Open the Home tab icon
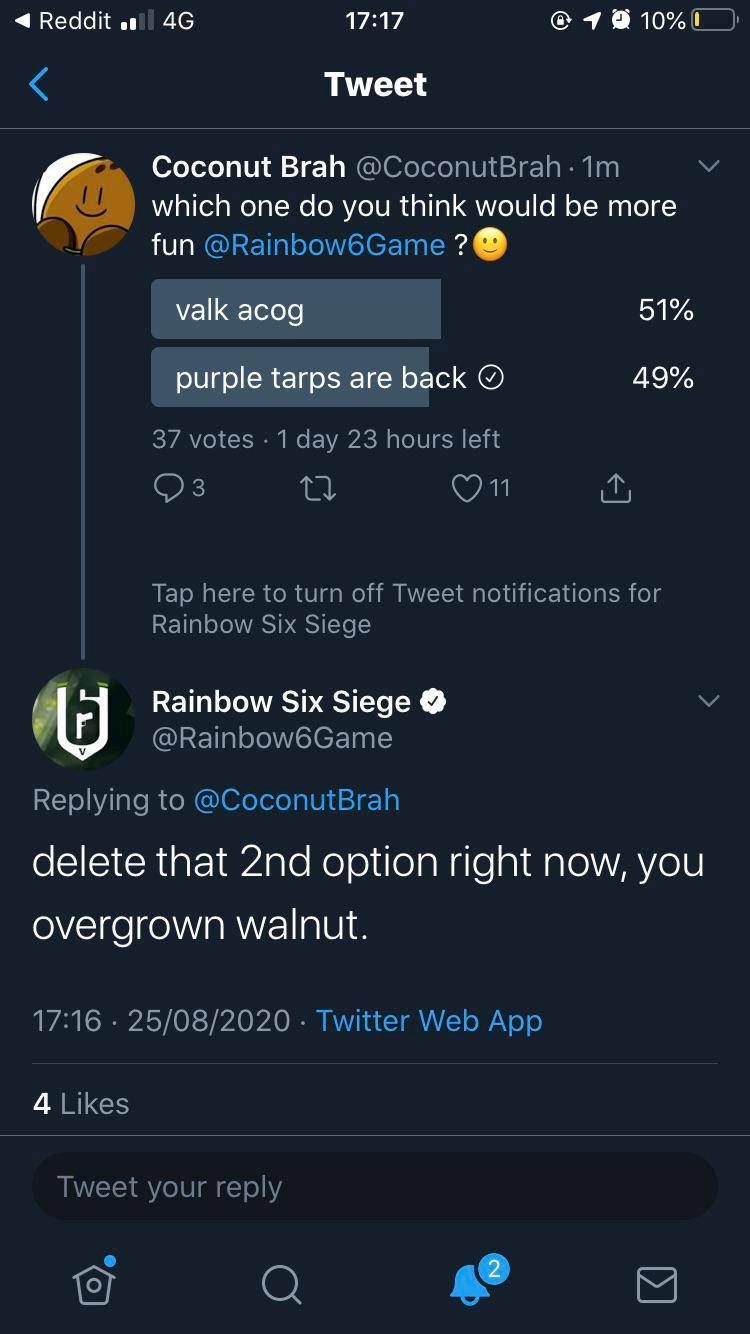 point(94,1282)
